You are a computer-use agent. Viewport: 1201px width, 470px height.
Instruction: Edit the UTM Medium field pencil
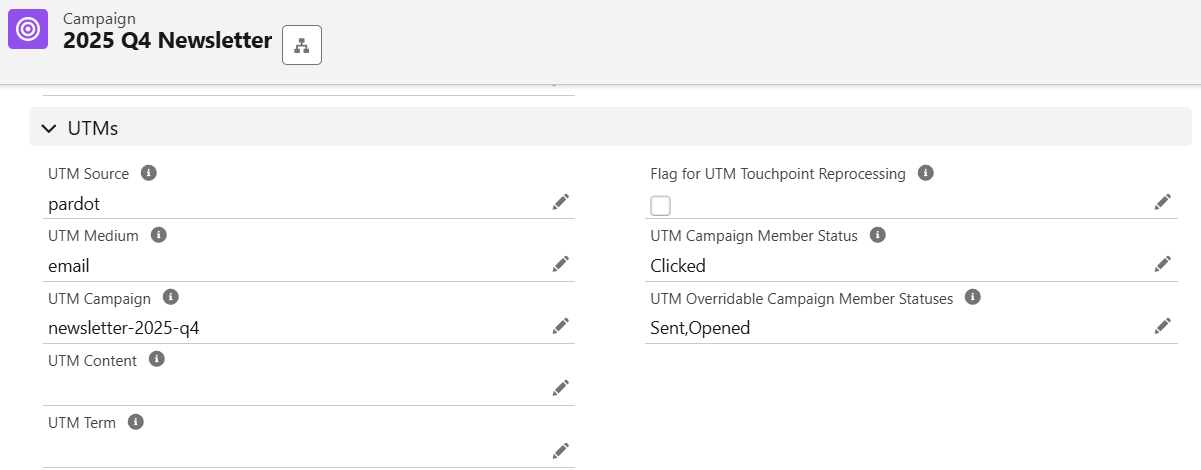coord(561,264)
